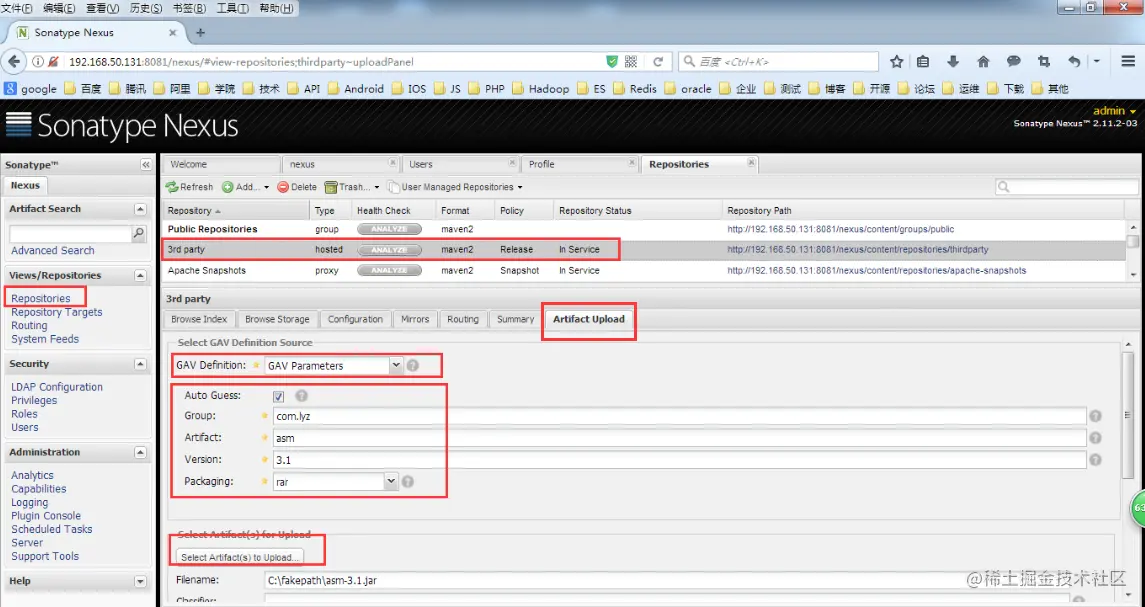
Task: Click help icon next to GAV Definition
Action: click(x=413, y=365)
